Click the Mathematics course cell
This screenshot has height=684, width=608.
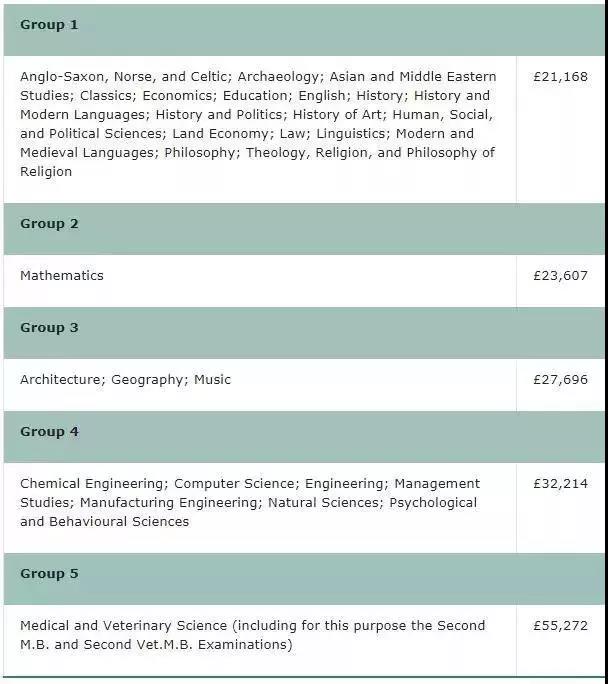click(260, 281)
